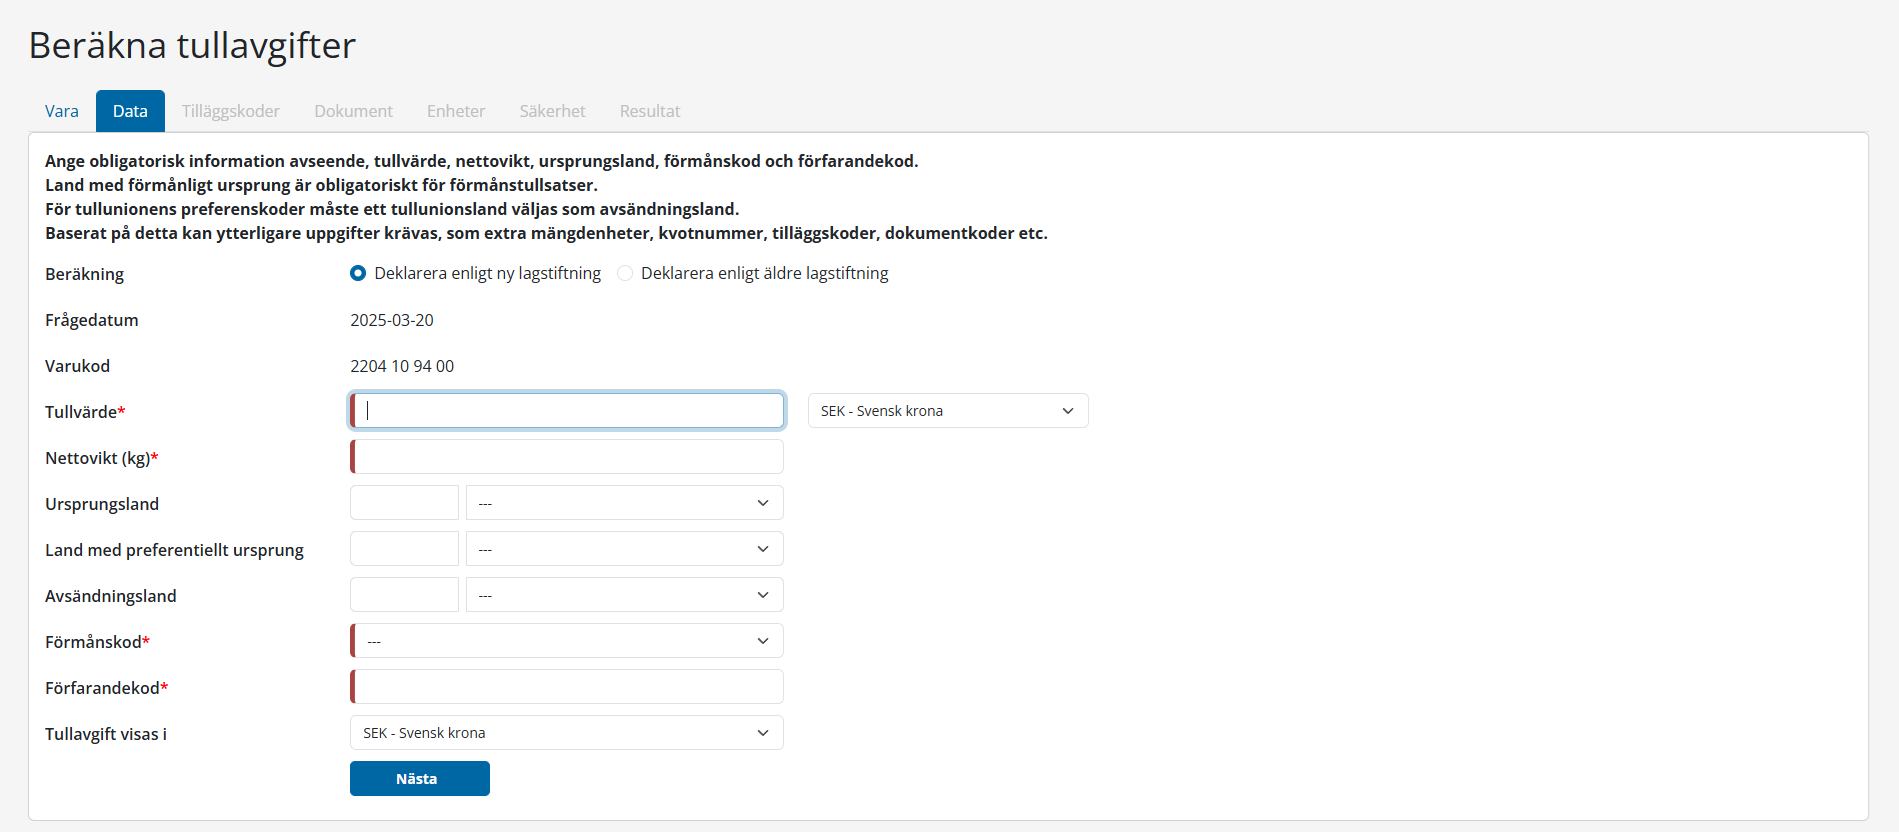Click the Förfarandekod input field
This screenshot has height=832, width=1899.
[x=568, y=687]
